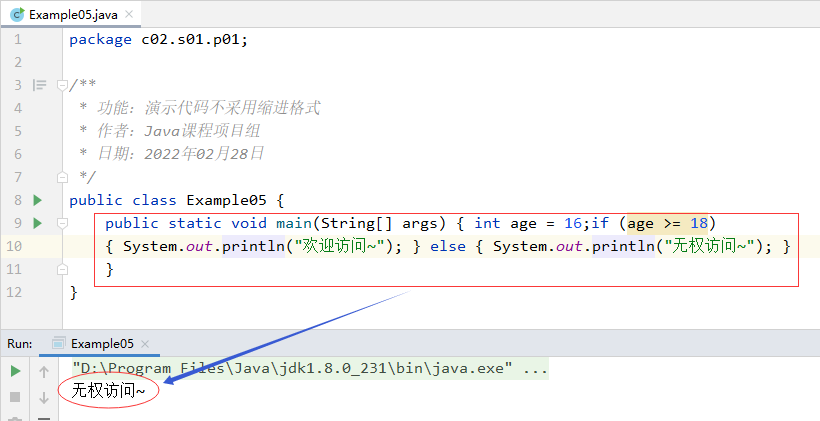Run main method from the line 9 gutter arrow

[38, 223]
